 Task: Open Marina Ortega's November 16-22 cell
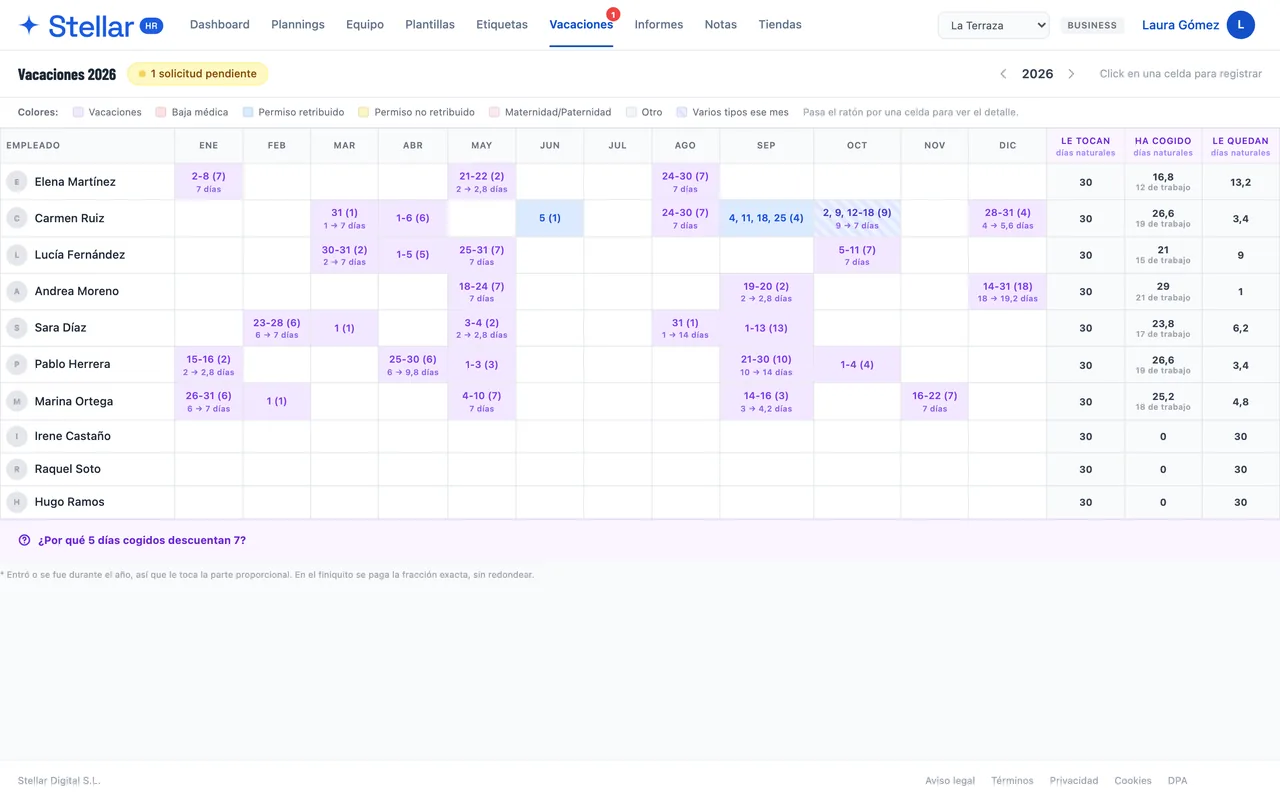(x=935, y=401)
